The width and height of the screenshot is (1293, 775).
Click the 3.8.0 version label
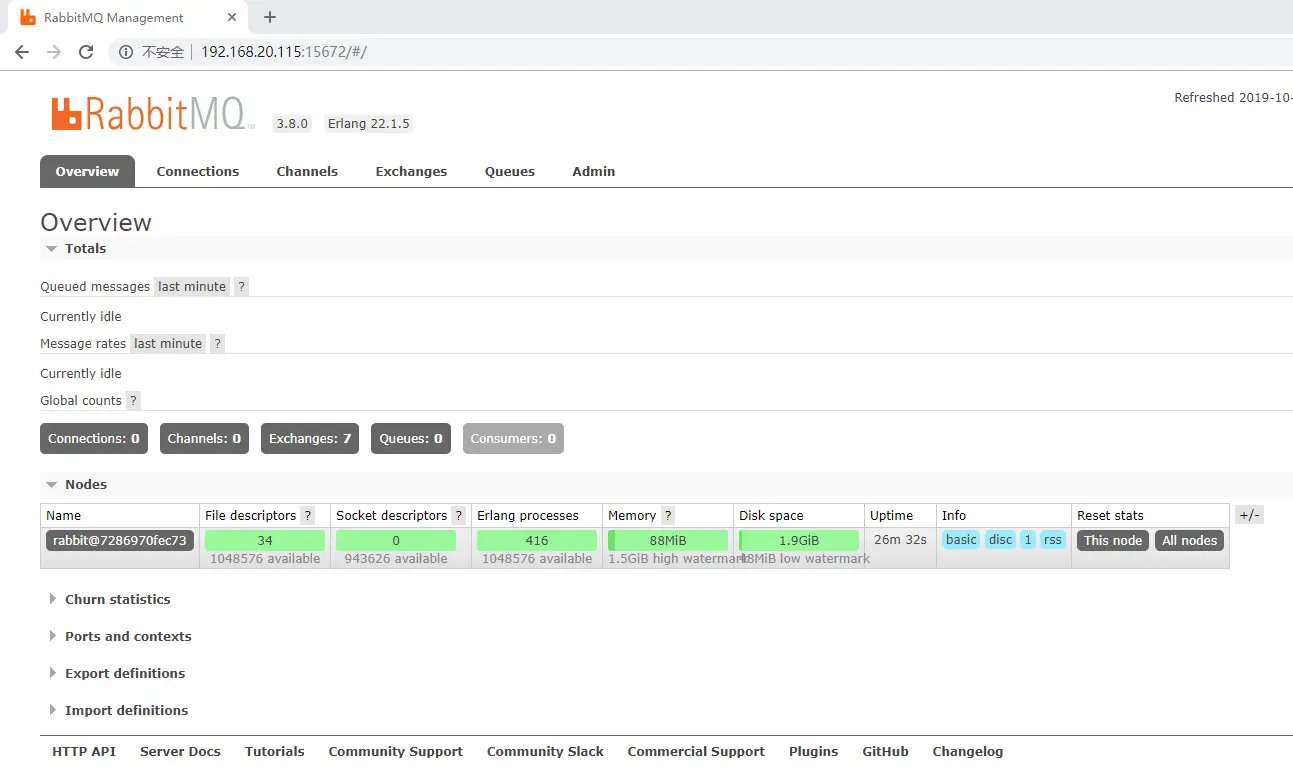tap(292, 124)
